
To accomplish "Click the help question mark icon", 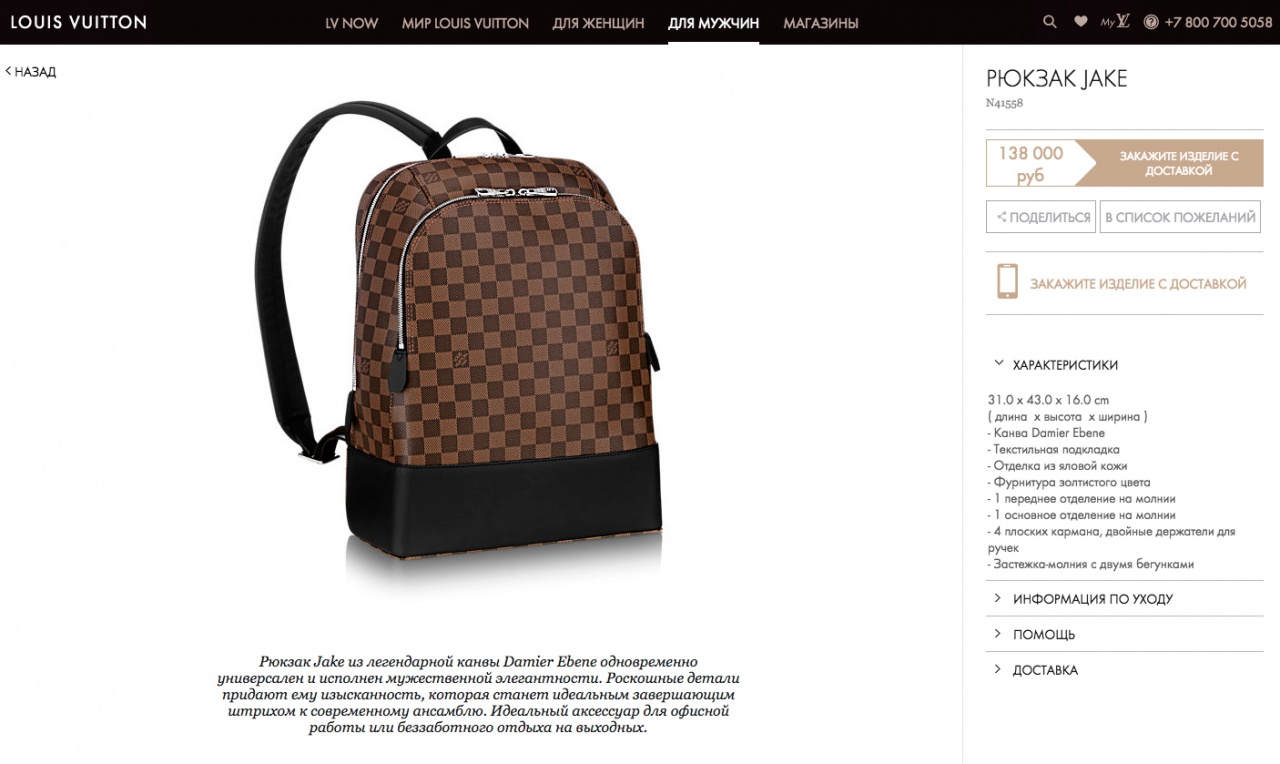I will (1151, 22).
